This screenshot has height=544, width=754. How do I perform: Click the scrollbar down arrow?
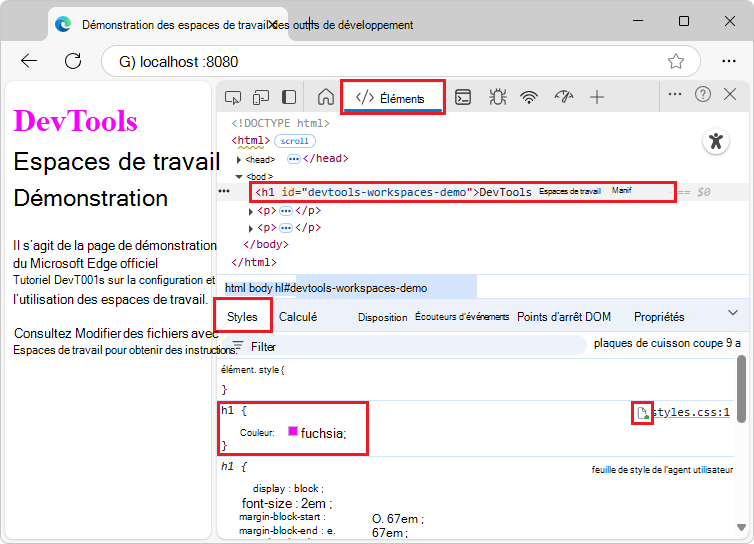click(x=741, y=527)
